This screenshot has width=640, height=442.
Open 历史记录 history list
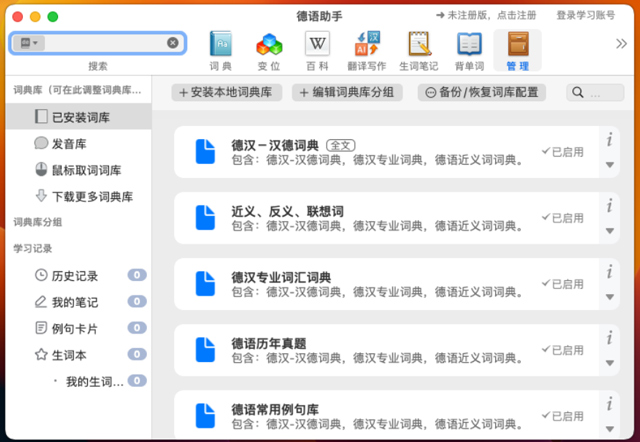pos(79,275)
